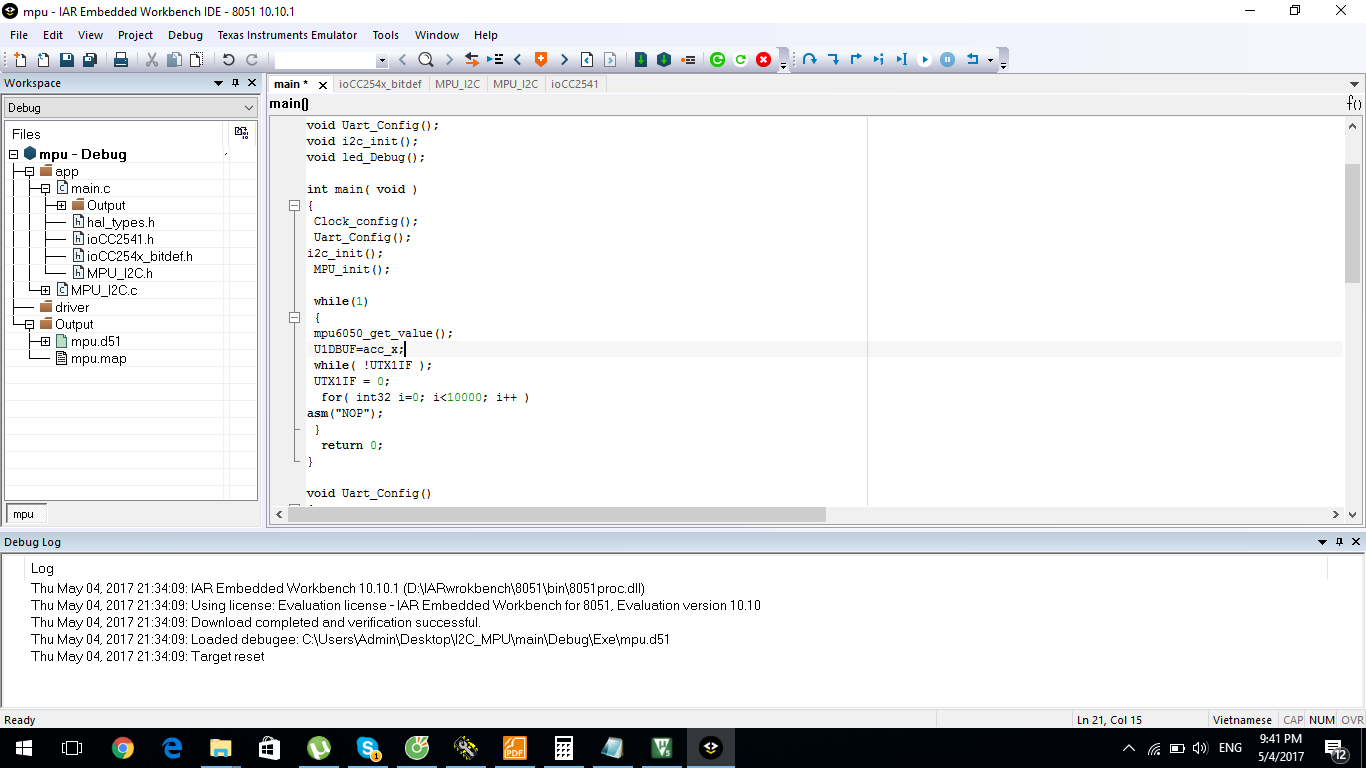1366x768 pixels.
Task: Open the Calculator from the taskbar
Action: [x=563, y=748]
